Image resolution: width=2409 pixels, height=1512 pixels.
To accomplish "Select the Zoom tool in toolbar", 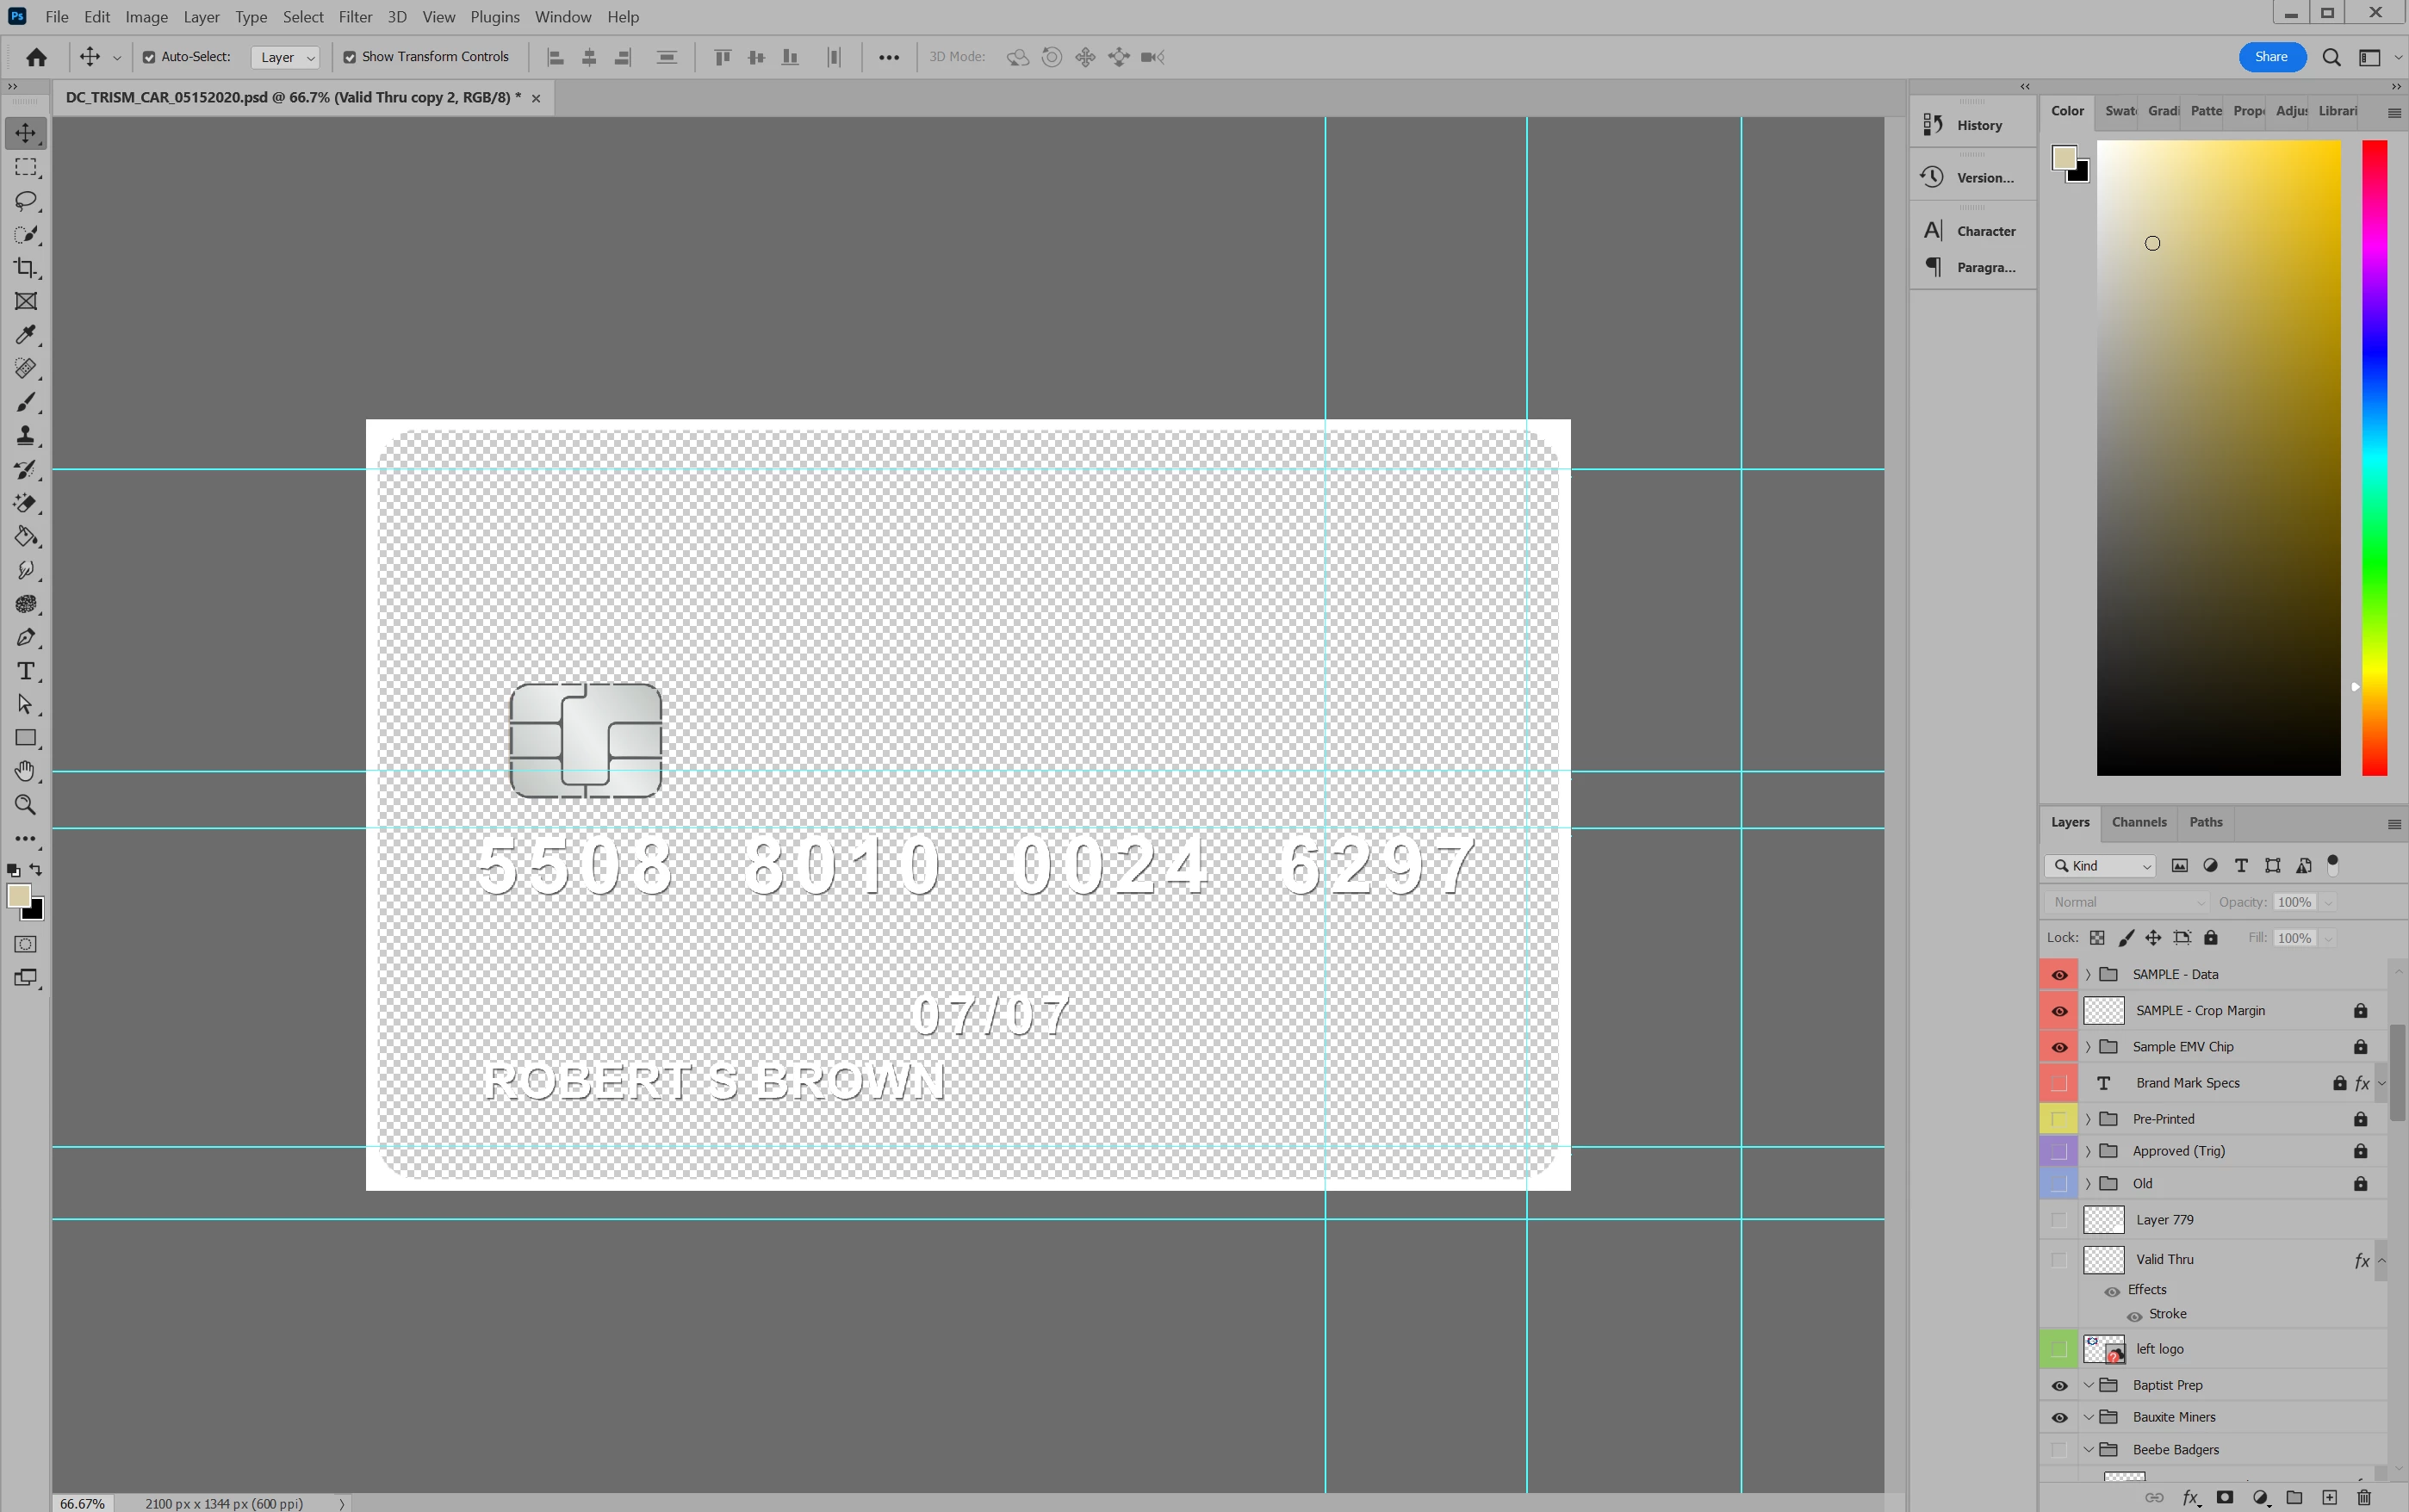I will click(26, 805).
